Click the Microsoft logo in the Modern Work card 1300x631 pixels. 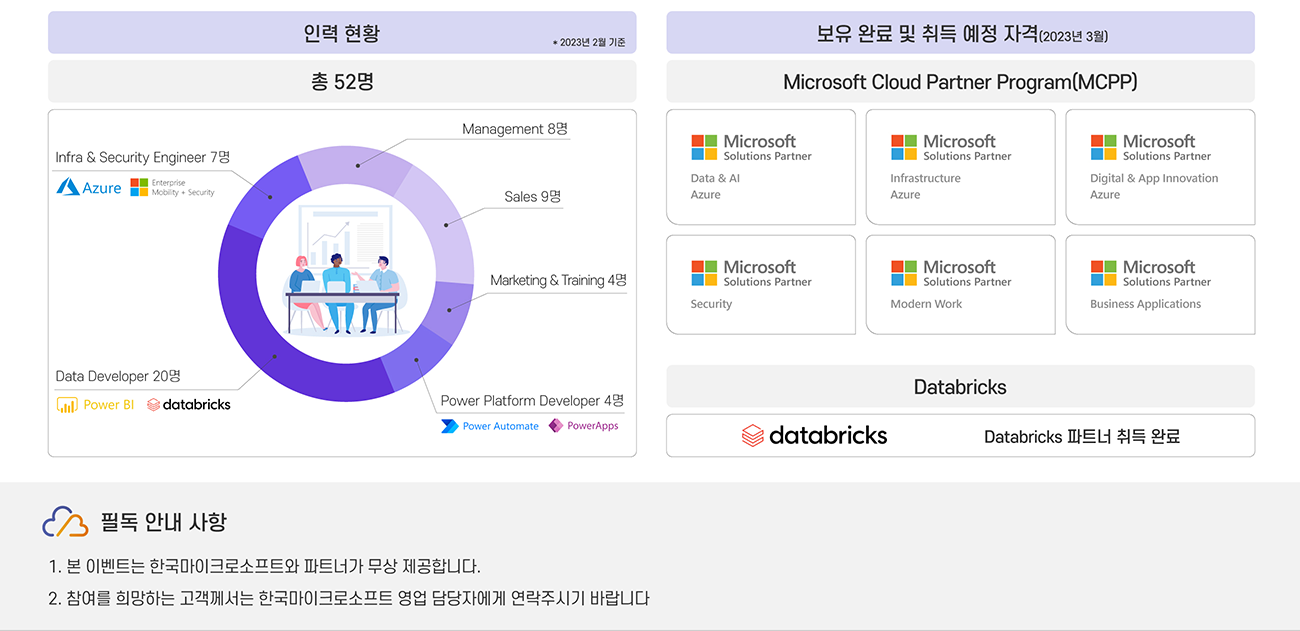(951, 274)
